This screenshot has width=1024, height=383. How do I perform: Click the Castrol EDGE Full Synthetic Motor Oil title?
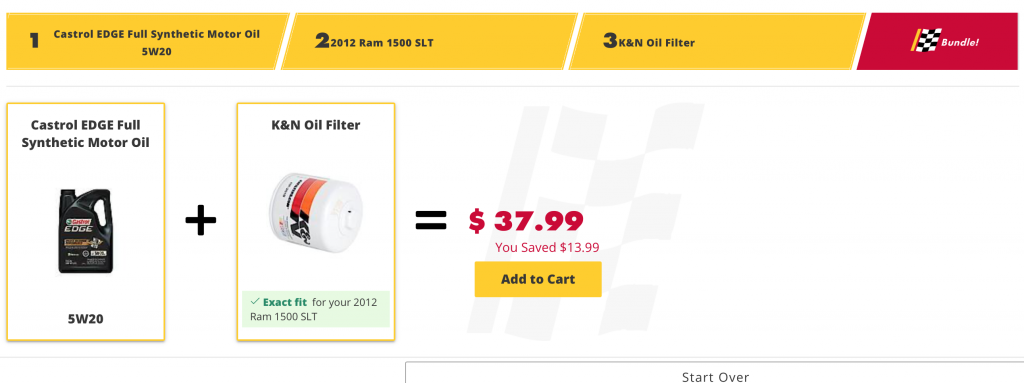[86, 133]
